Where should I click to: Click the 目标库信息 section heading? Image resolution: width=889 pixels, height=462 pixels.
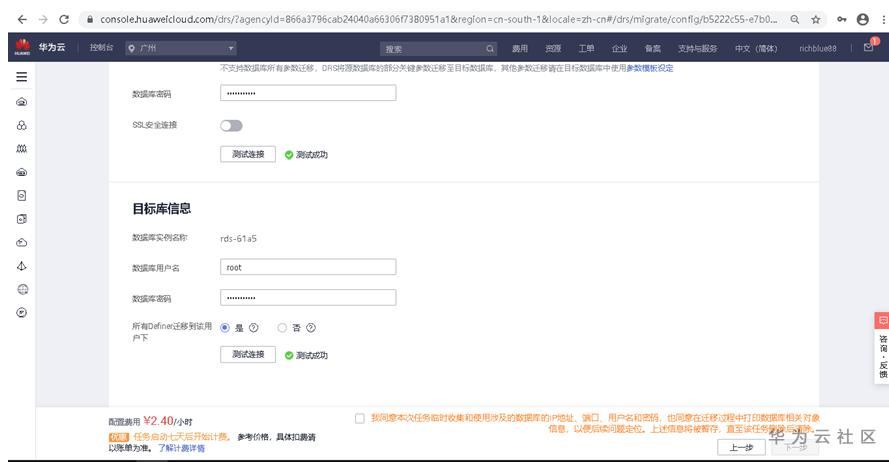162,209
